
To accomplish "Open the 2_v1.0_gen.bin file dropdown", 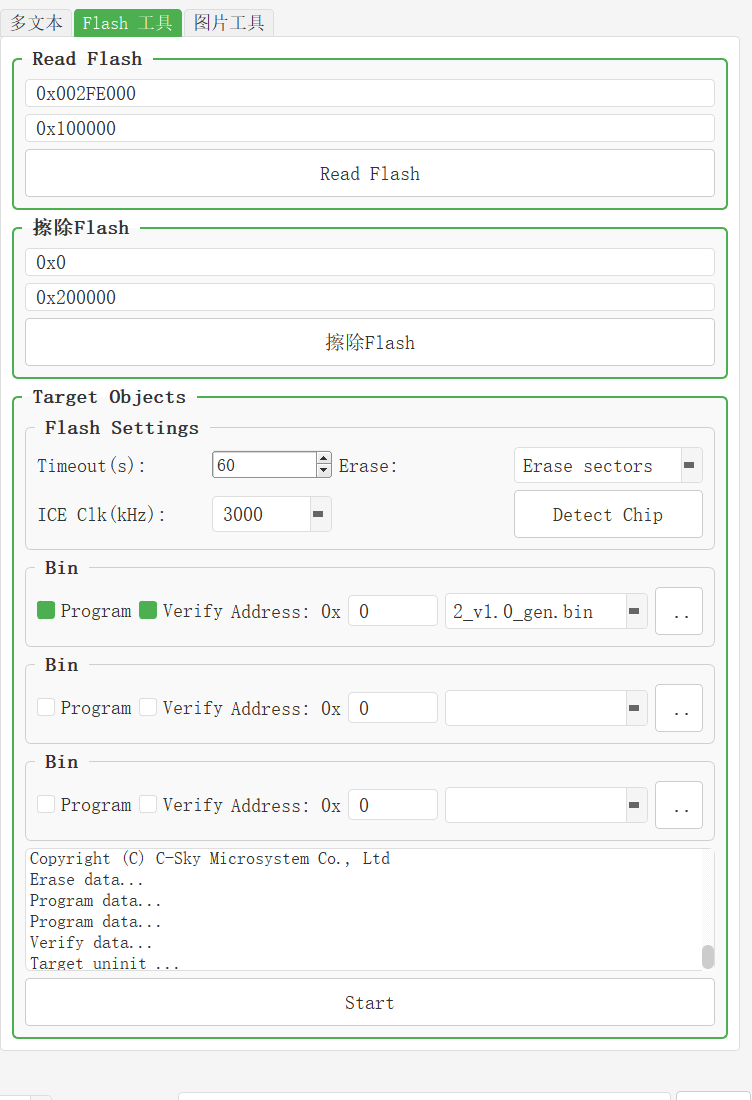I will (x=546, y=611).
